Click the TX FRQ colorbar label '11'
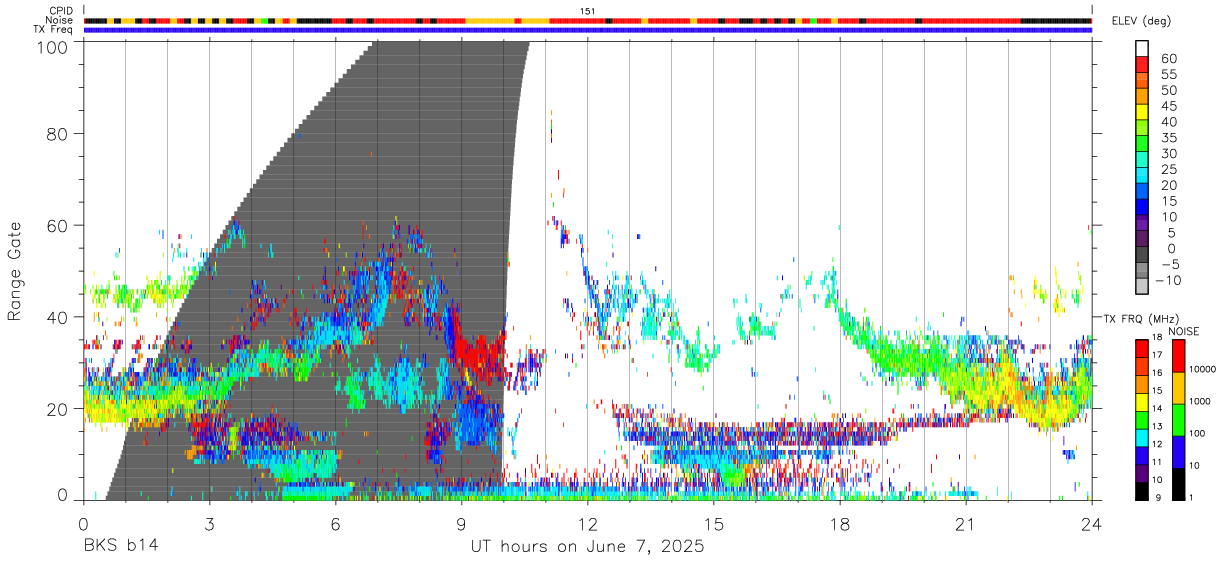This screenshot has width=1228, height=567. pyautogui.click(x=1157, y=462)
